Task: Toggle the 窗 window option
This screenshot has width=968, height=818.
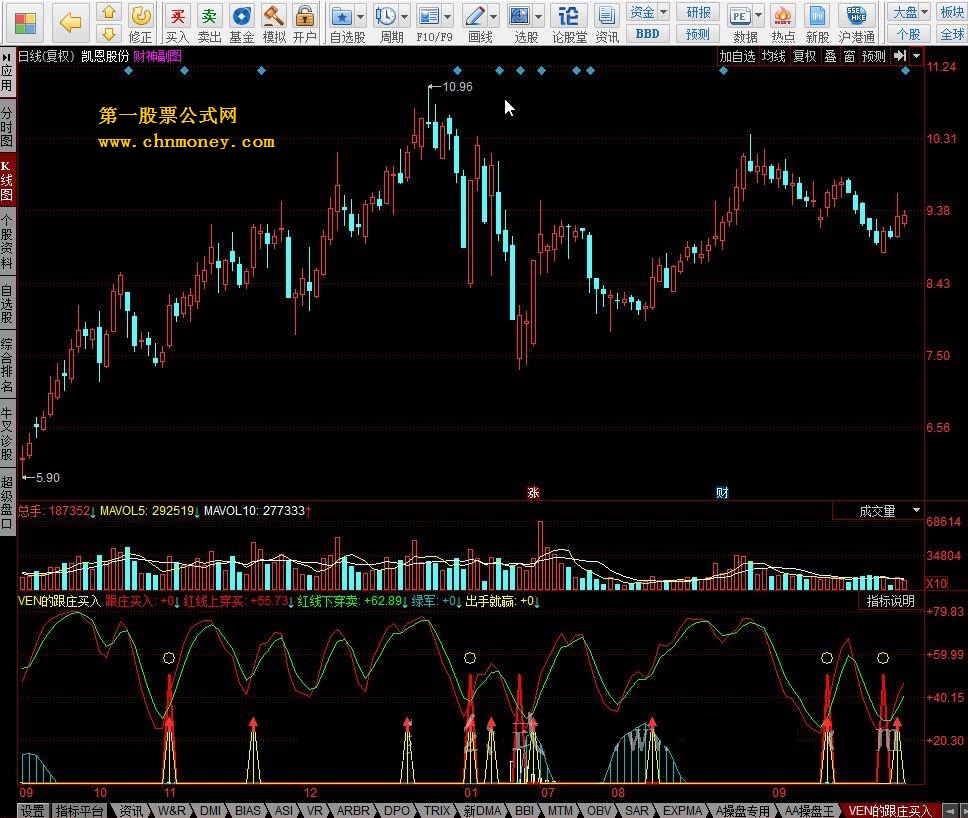Action: pyautogui.click(x=849, y=56)
